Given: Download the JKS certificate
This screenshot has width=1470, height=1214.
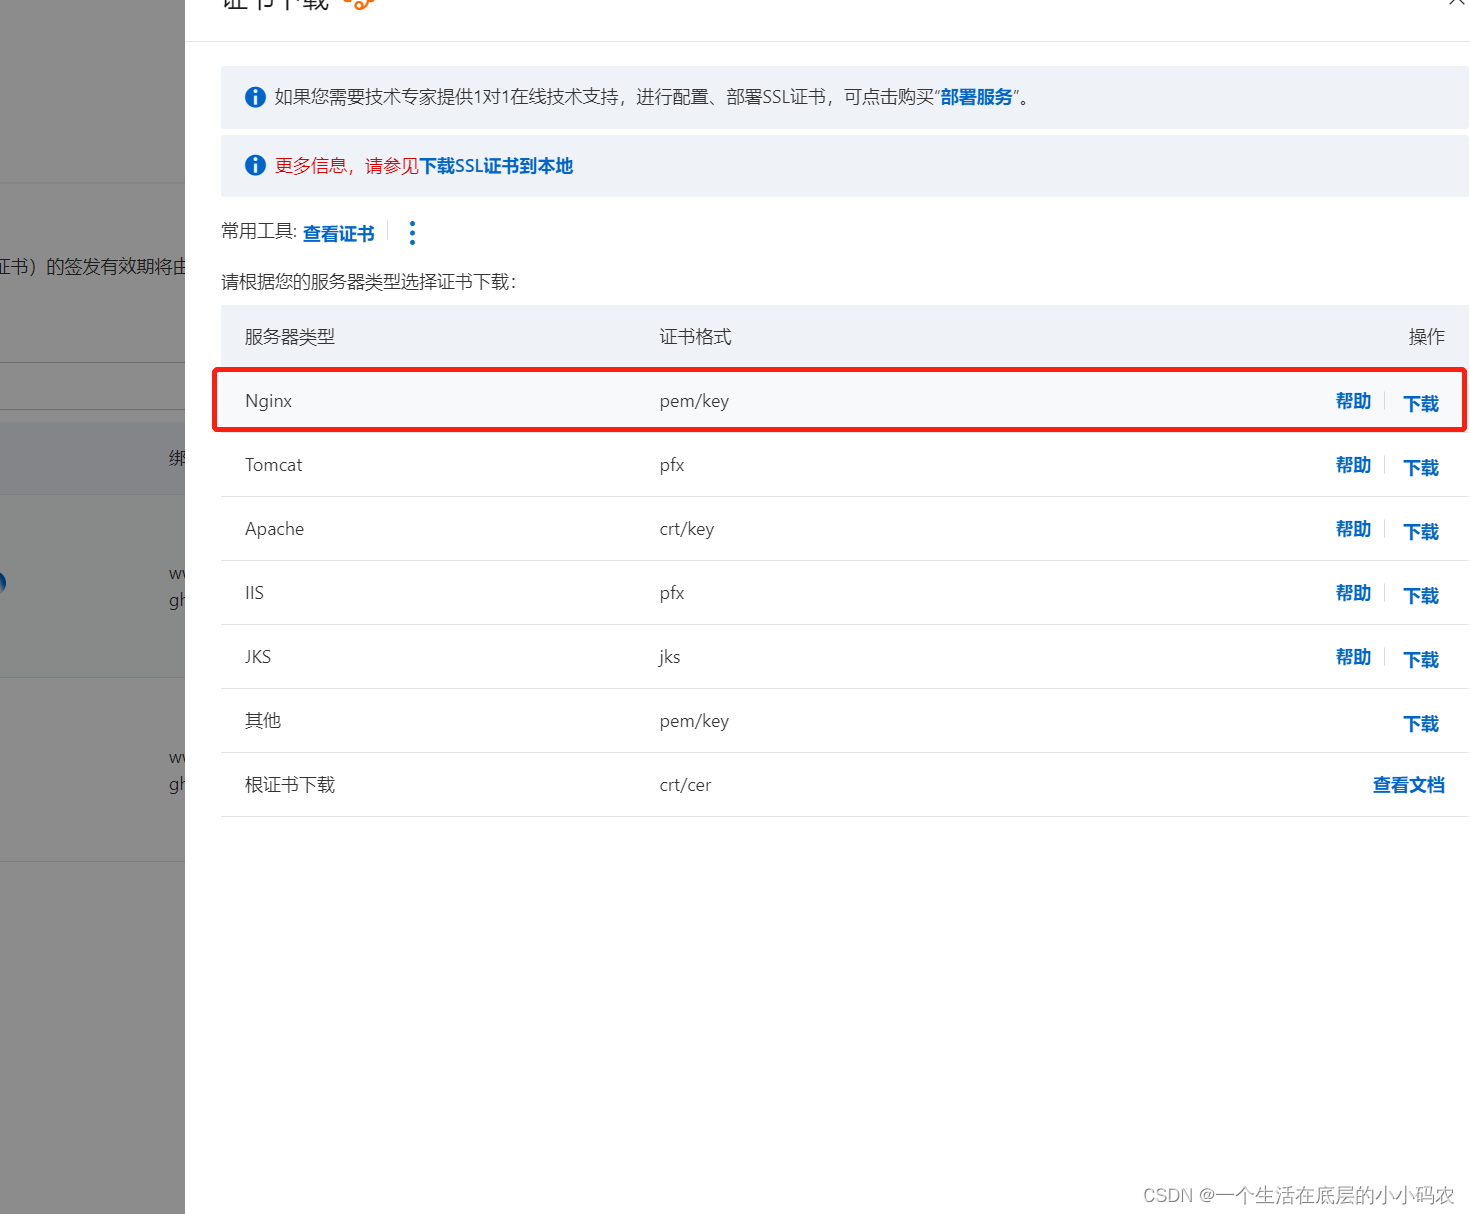Looking at the screenshot, I should pos(1421,659).
